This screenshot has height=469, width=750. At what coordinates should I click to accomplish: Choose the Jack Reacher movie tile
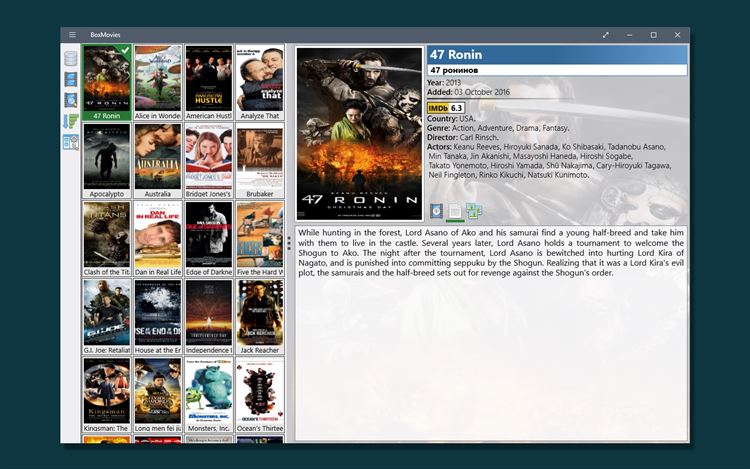(x=260, y=316)
